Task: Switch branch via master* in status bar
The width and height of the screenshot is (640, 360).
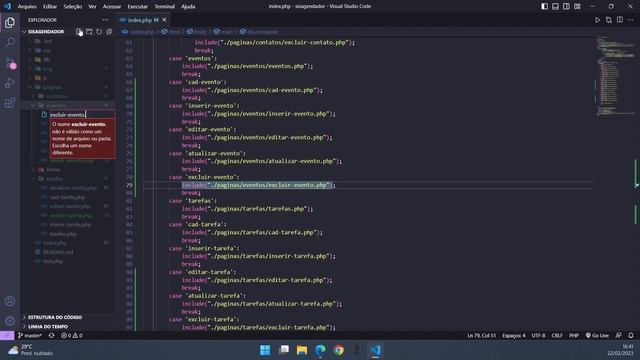Action: (30, 336)
